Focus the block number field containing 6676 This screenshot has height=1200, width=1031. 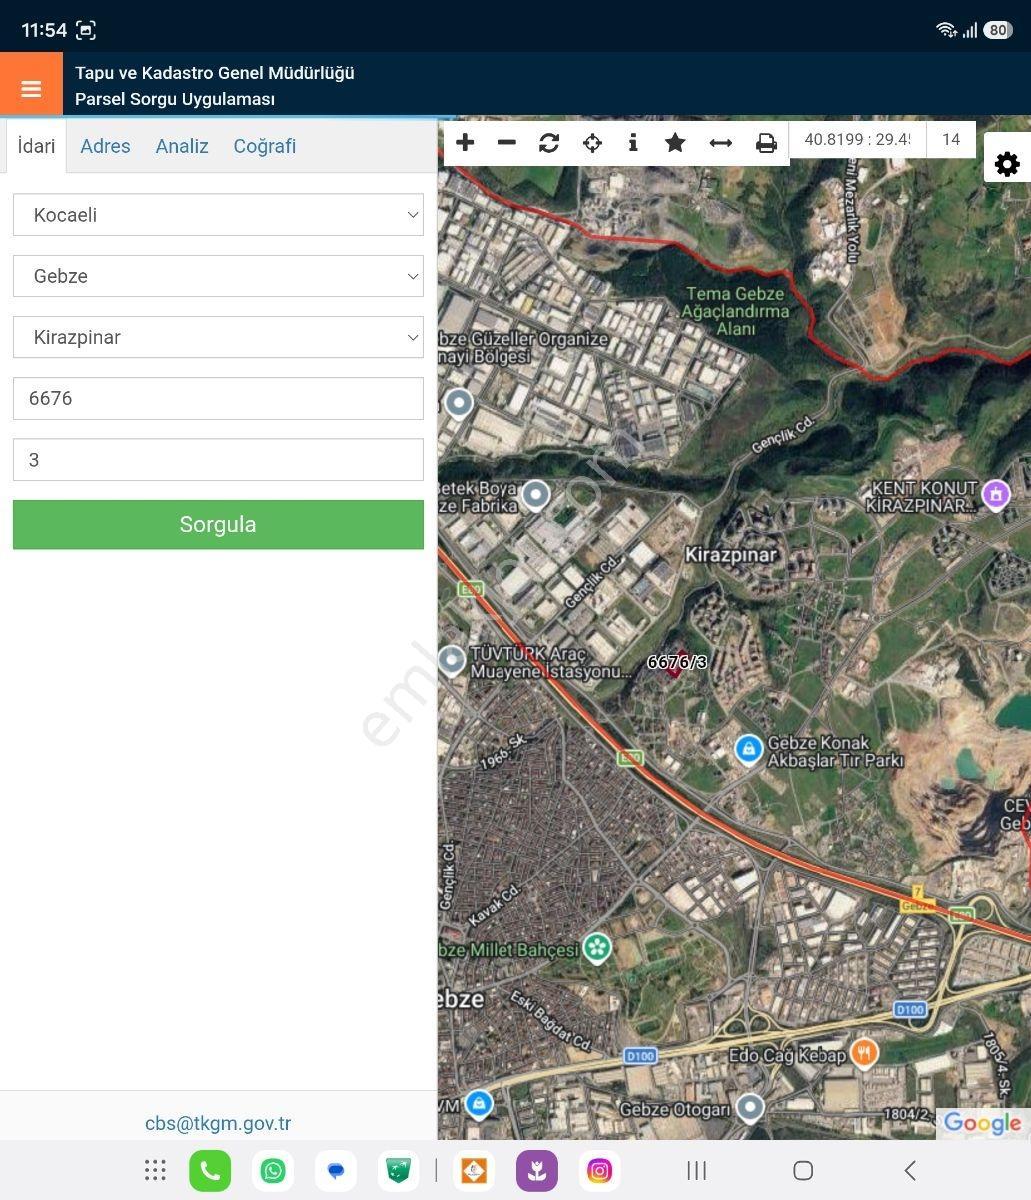click(x=218, y=398)
